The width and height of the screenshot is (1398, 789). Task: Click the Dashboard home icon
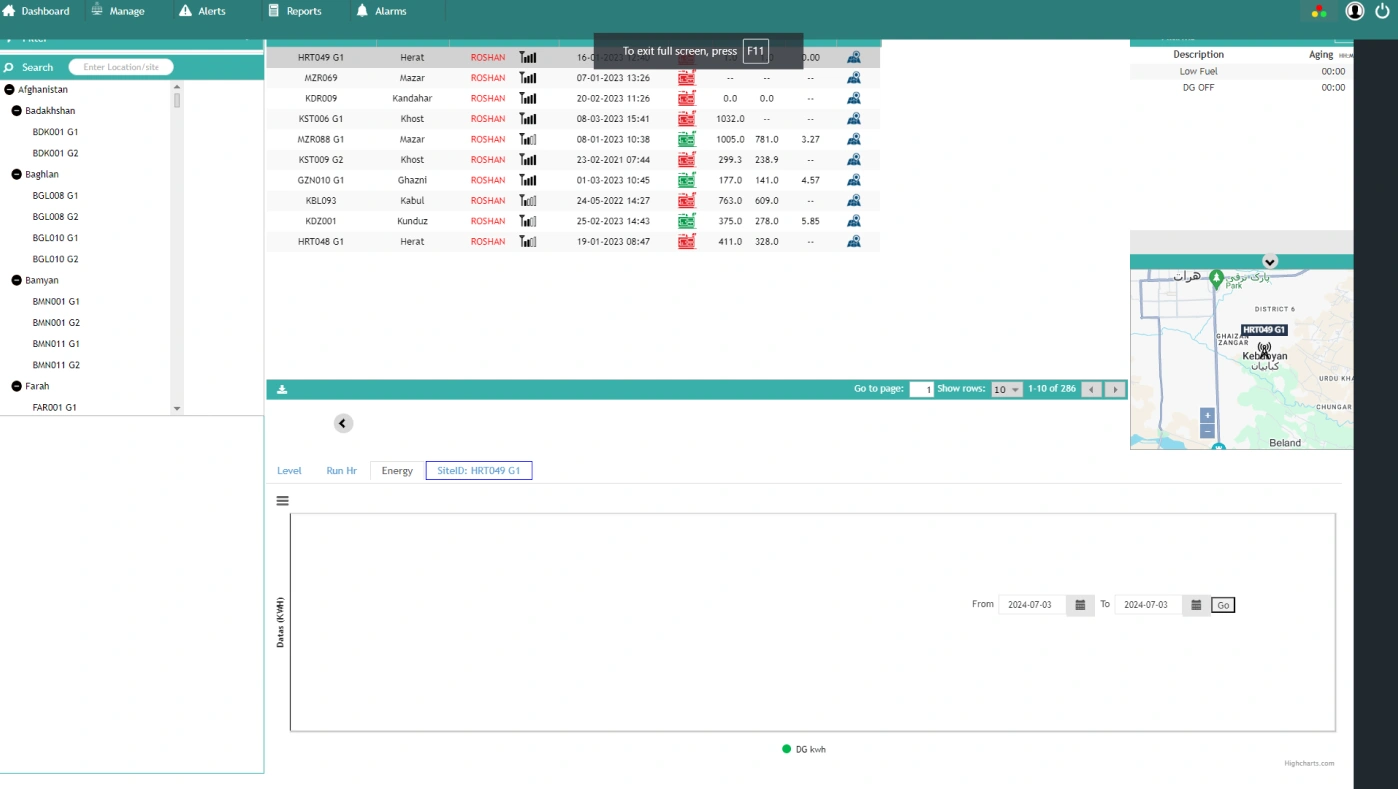coord(9,10)
